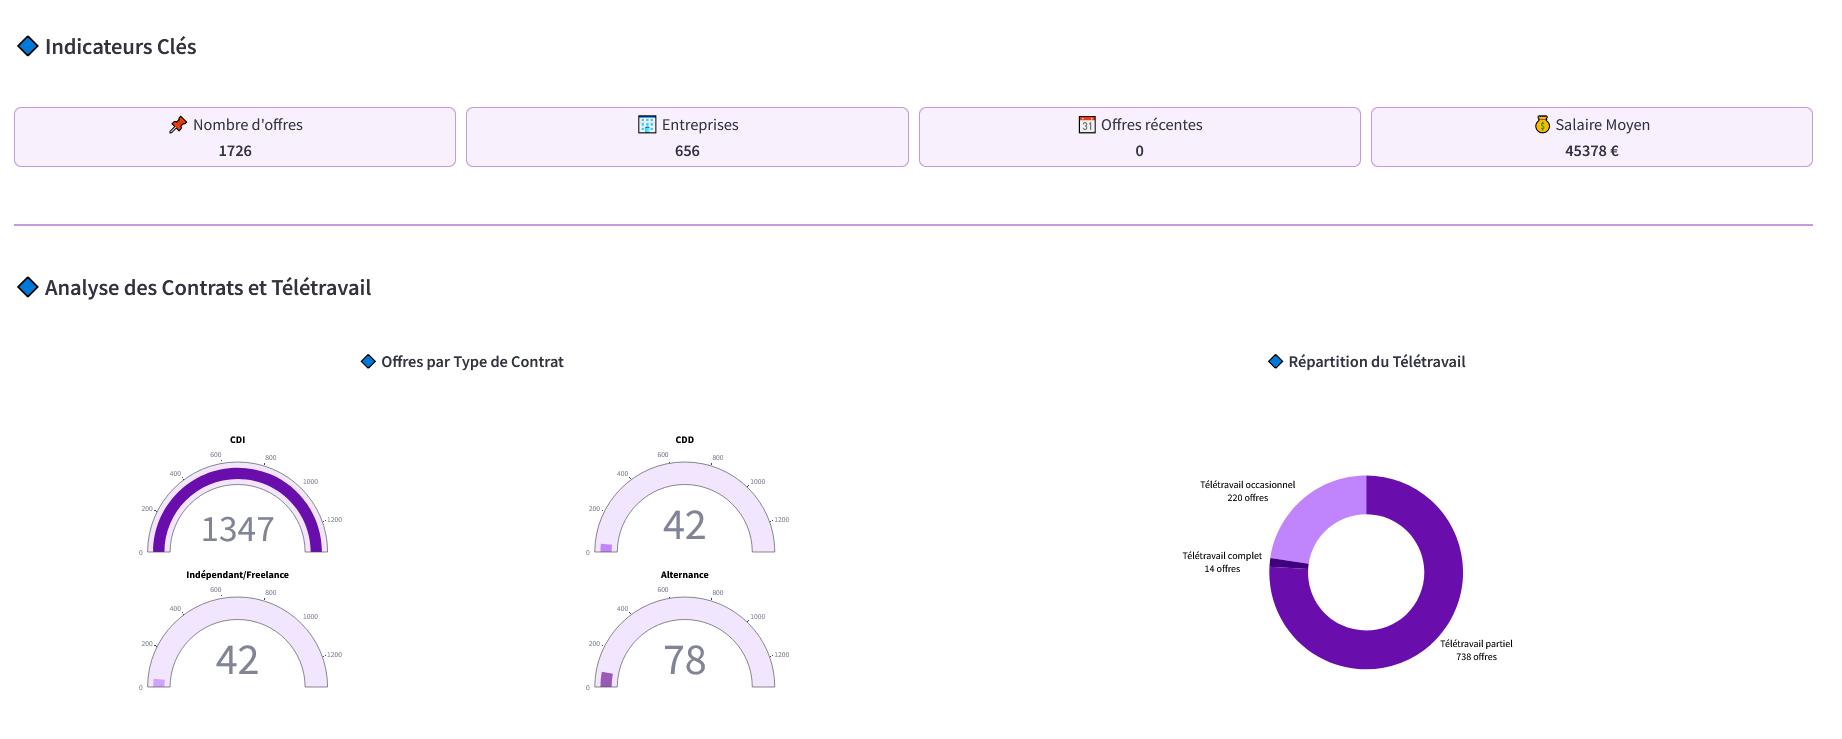The width and height of the screenshot is (1842, 739).
Task: Click the Alternance gauge showing 78
Action: 684,660
